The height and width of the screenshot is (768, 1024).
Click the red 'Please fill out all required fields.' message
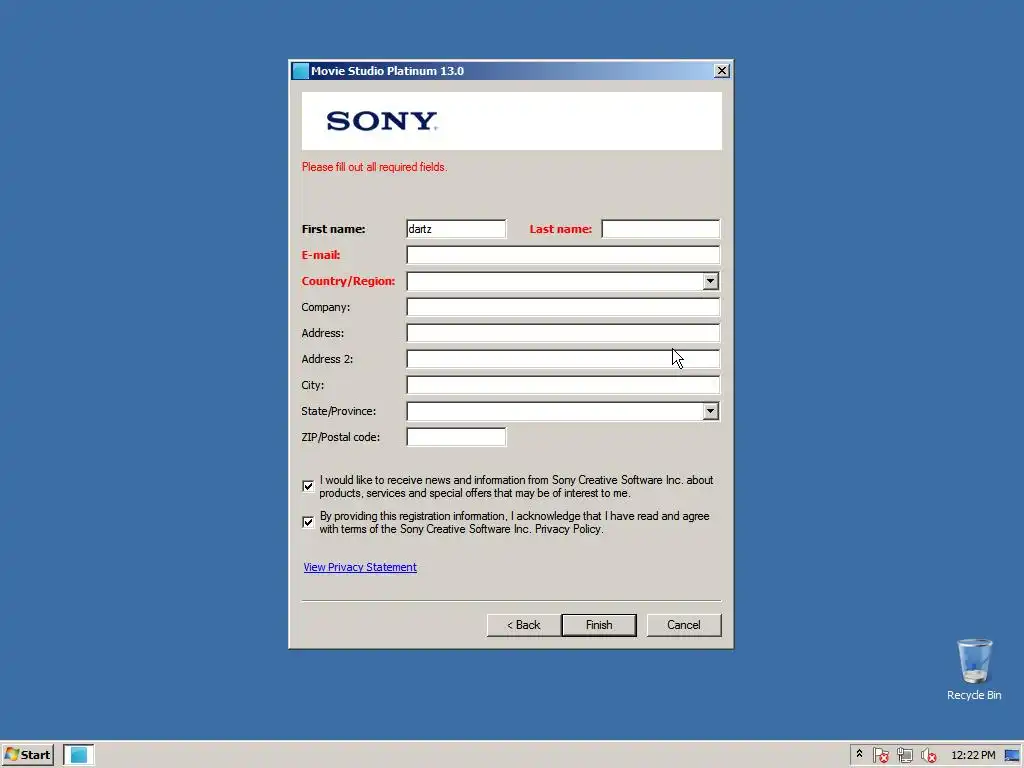(x=374, y=167)
